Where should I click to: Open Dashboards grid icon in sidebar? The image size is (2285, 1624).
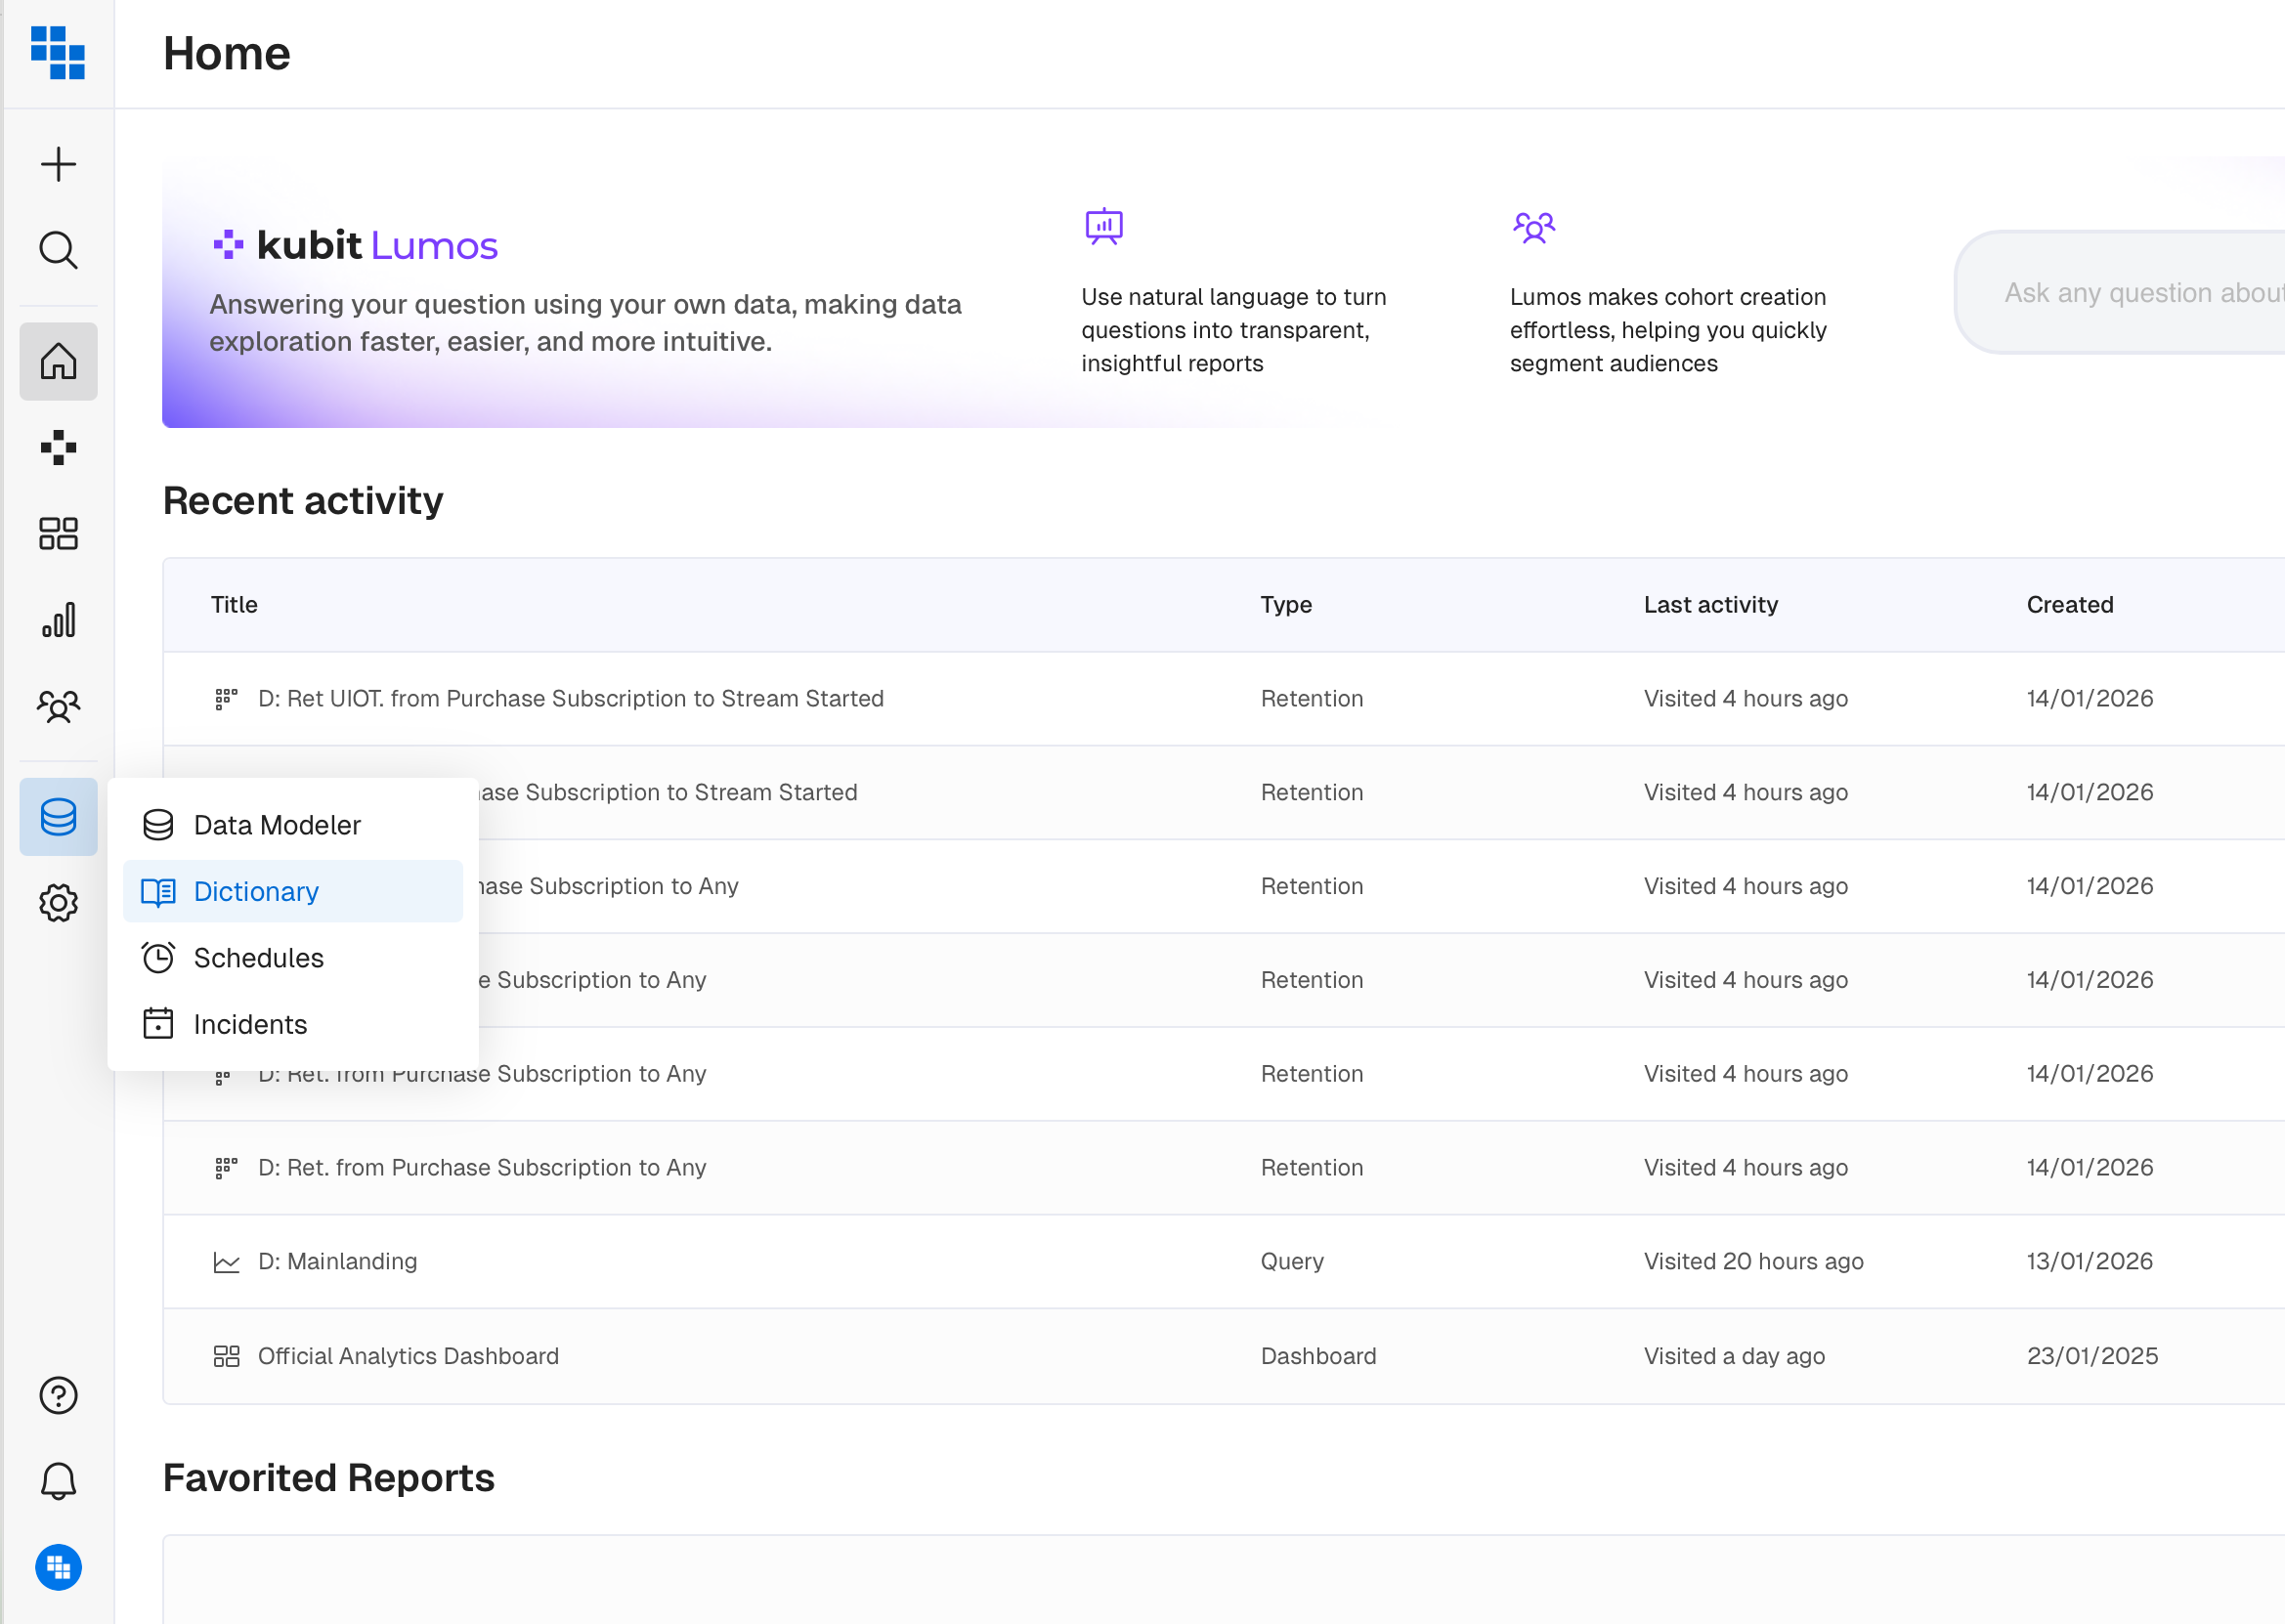(x=58, y=533)
